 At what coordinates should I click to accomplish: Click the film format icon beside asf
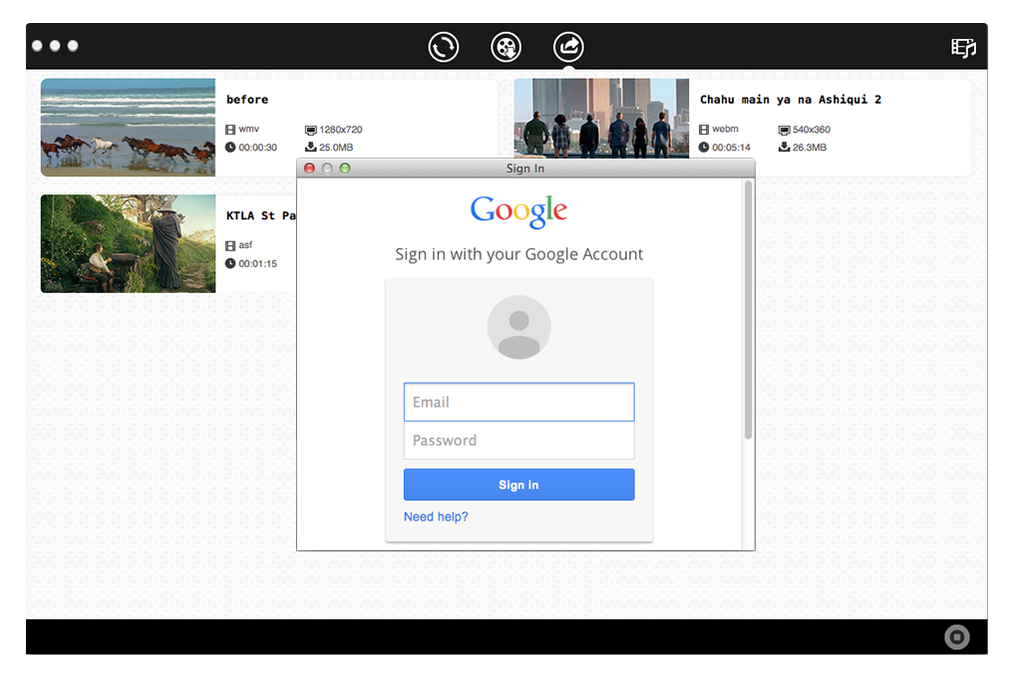[230, 245]
